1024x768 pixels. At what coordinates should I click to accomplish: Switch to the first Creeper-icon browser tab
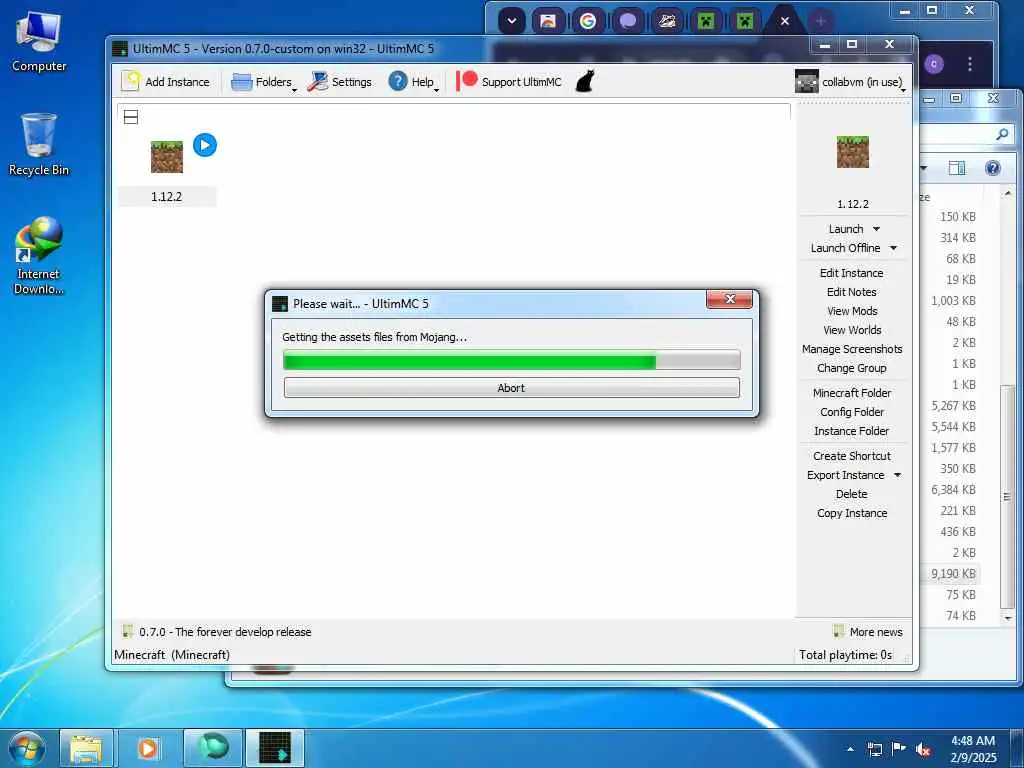pyautogui.click(x=706, y=21)
